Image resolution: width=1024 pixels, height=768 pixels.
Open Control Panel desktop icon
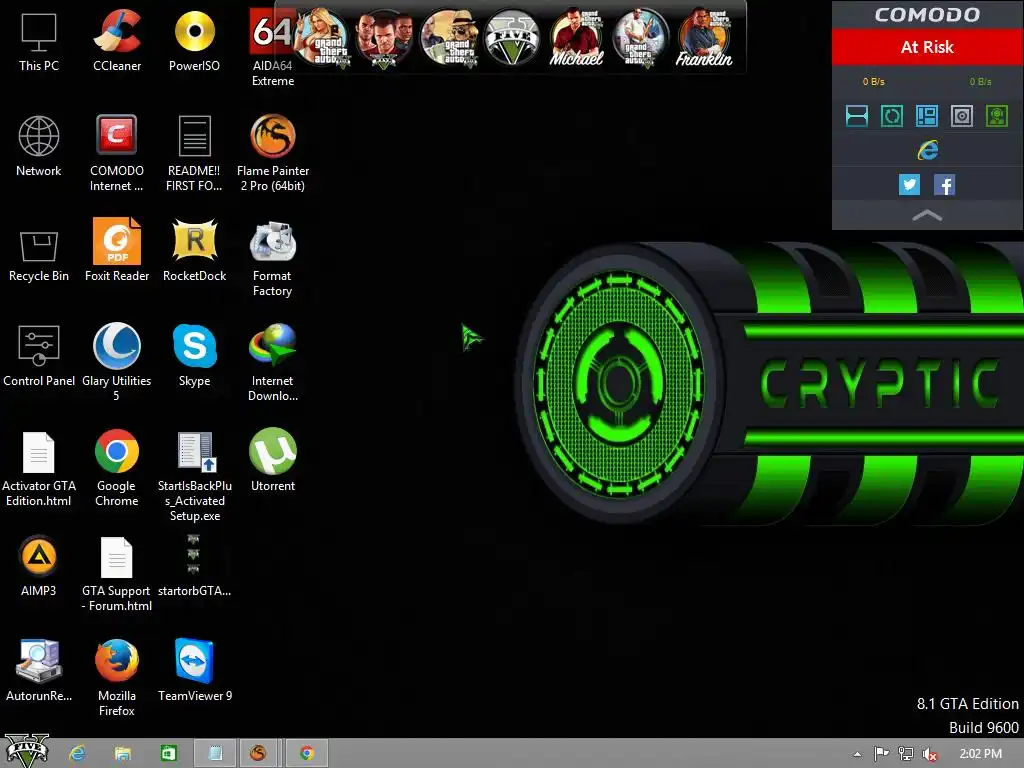coord(39,357)
